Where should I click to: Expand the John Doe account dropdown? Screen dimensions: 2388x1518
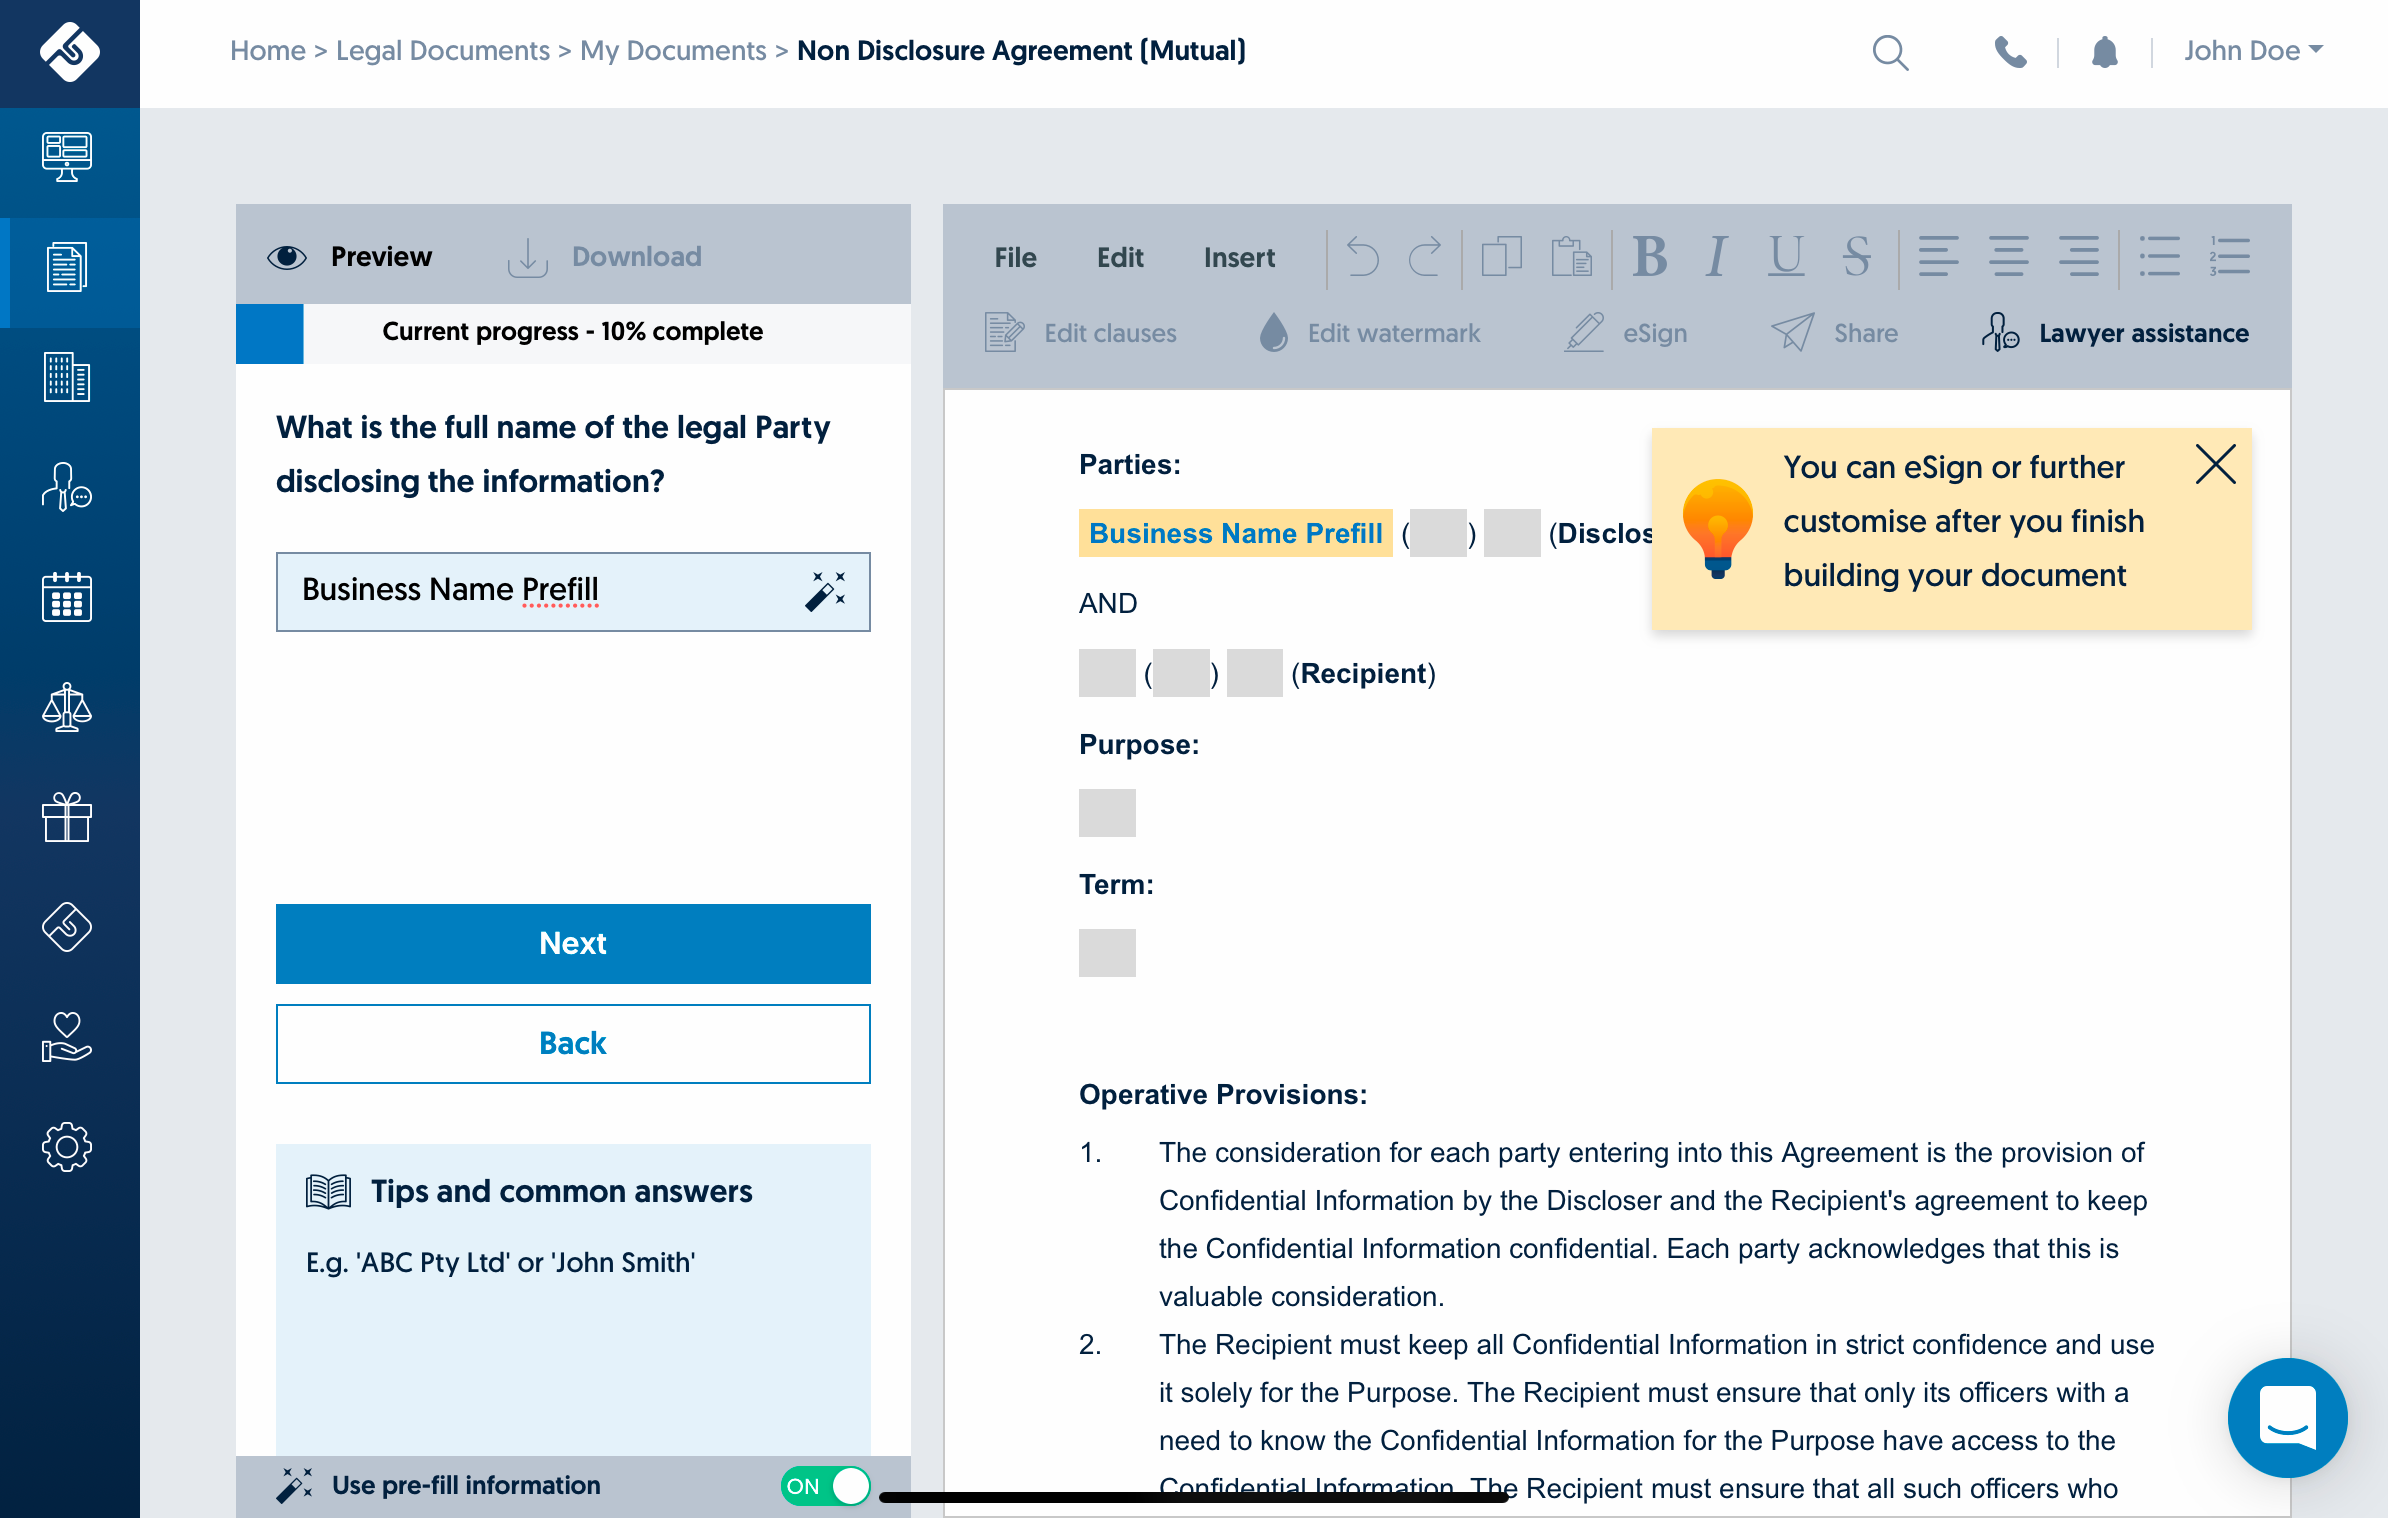tap(2253, 51)
